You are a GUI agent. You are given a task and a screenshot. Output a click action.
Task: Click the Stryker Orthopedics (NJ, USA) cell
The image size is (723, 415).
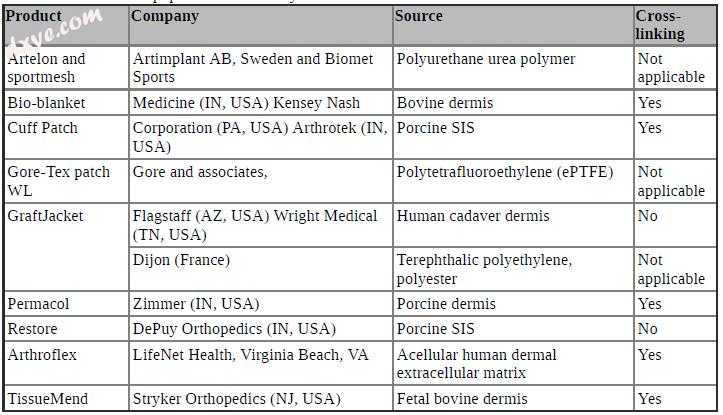(x=261, y=398)
